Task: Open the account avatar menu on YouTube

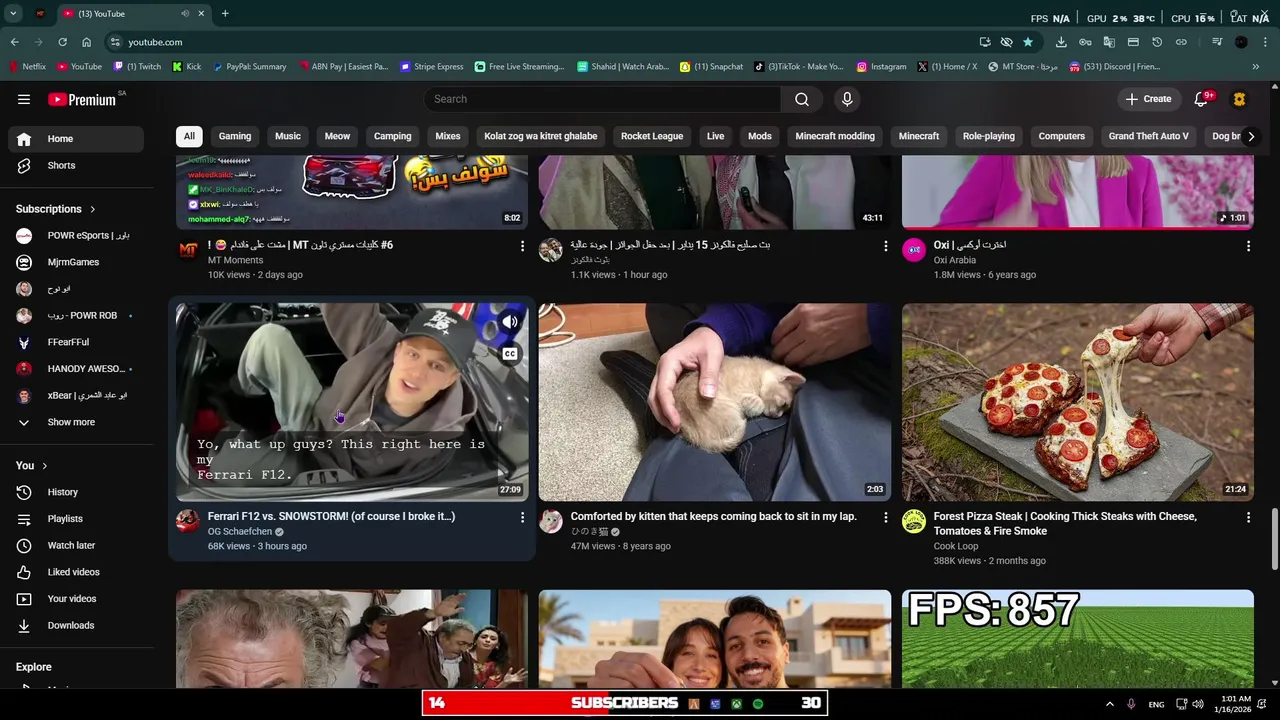Action: coord(1240,99)
